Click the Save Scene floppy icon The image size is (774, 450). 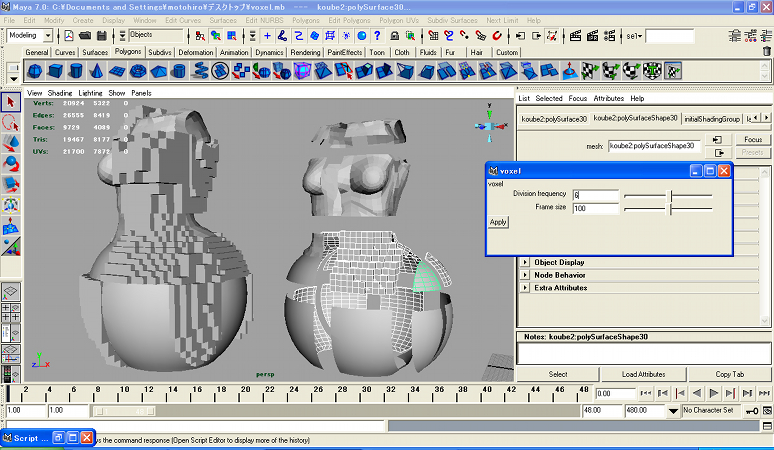pyautogui.click(x=102, y=36)
